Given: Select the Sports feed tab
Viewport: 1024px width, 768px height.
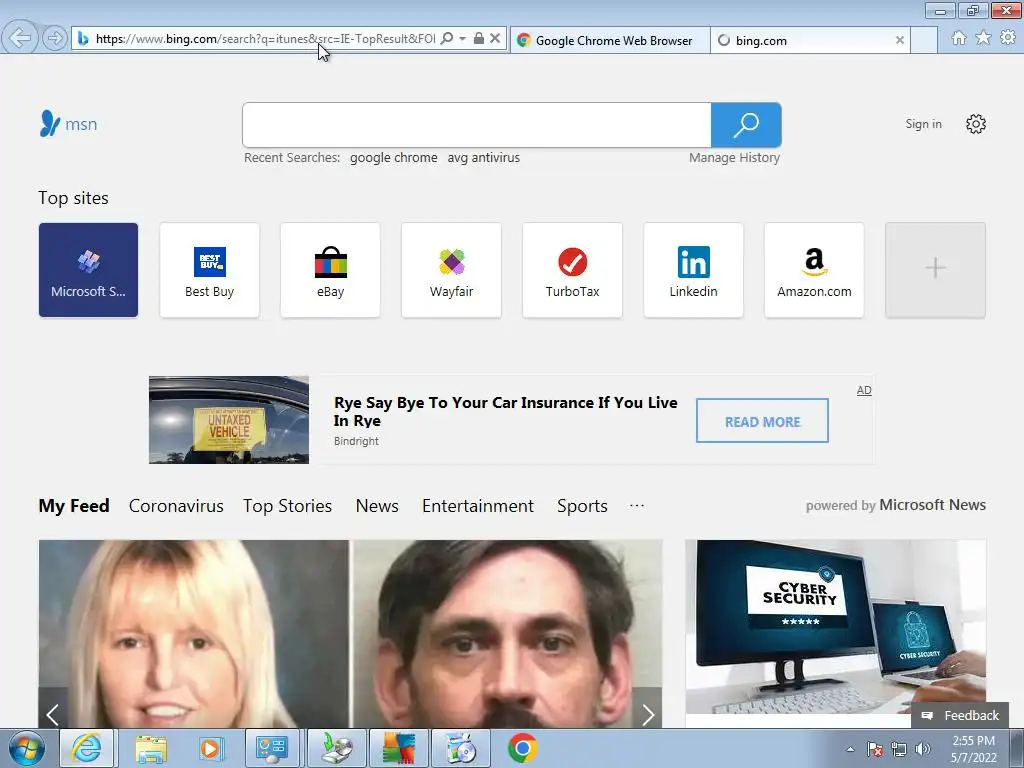Looking at the screenshot, I should [x=582, y=505].
